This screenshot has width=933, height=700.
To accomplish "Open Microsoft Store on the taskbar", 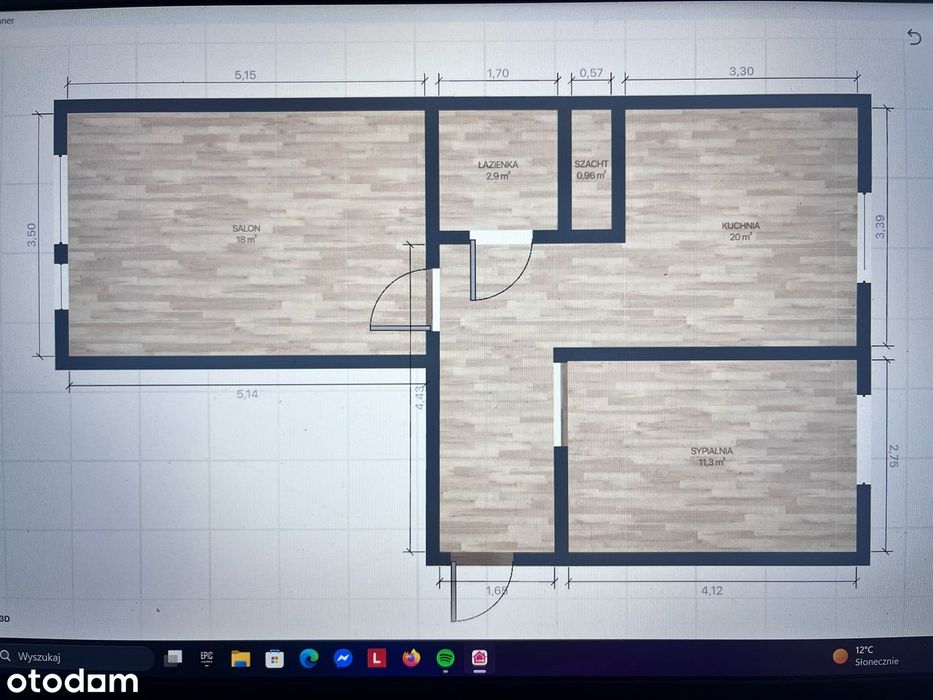I will (274, 659).
